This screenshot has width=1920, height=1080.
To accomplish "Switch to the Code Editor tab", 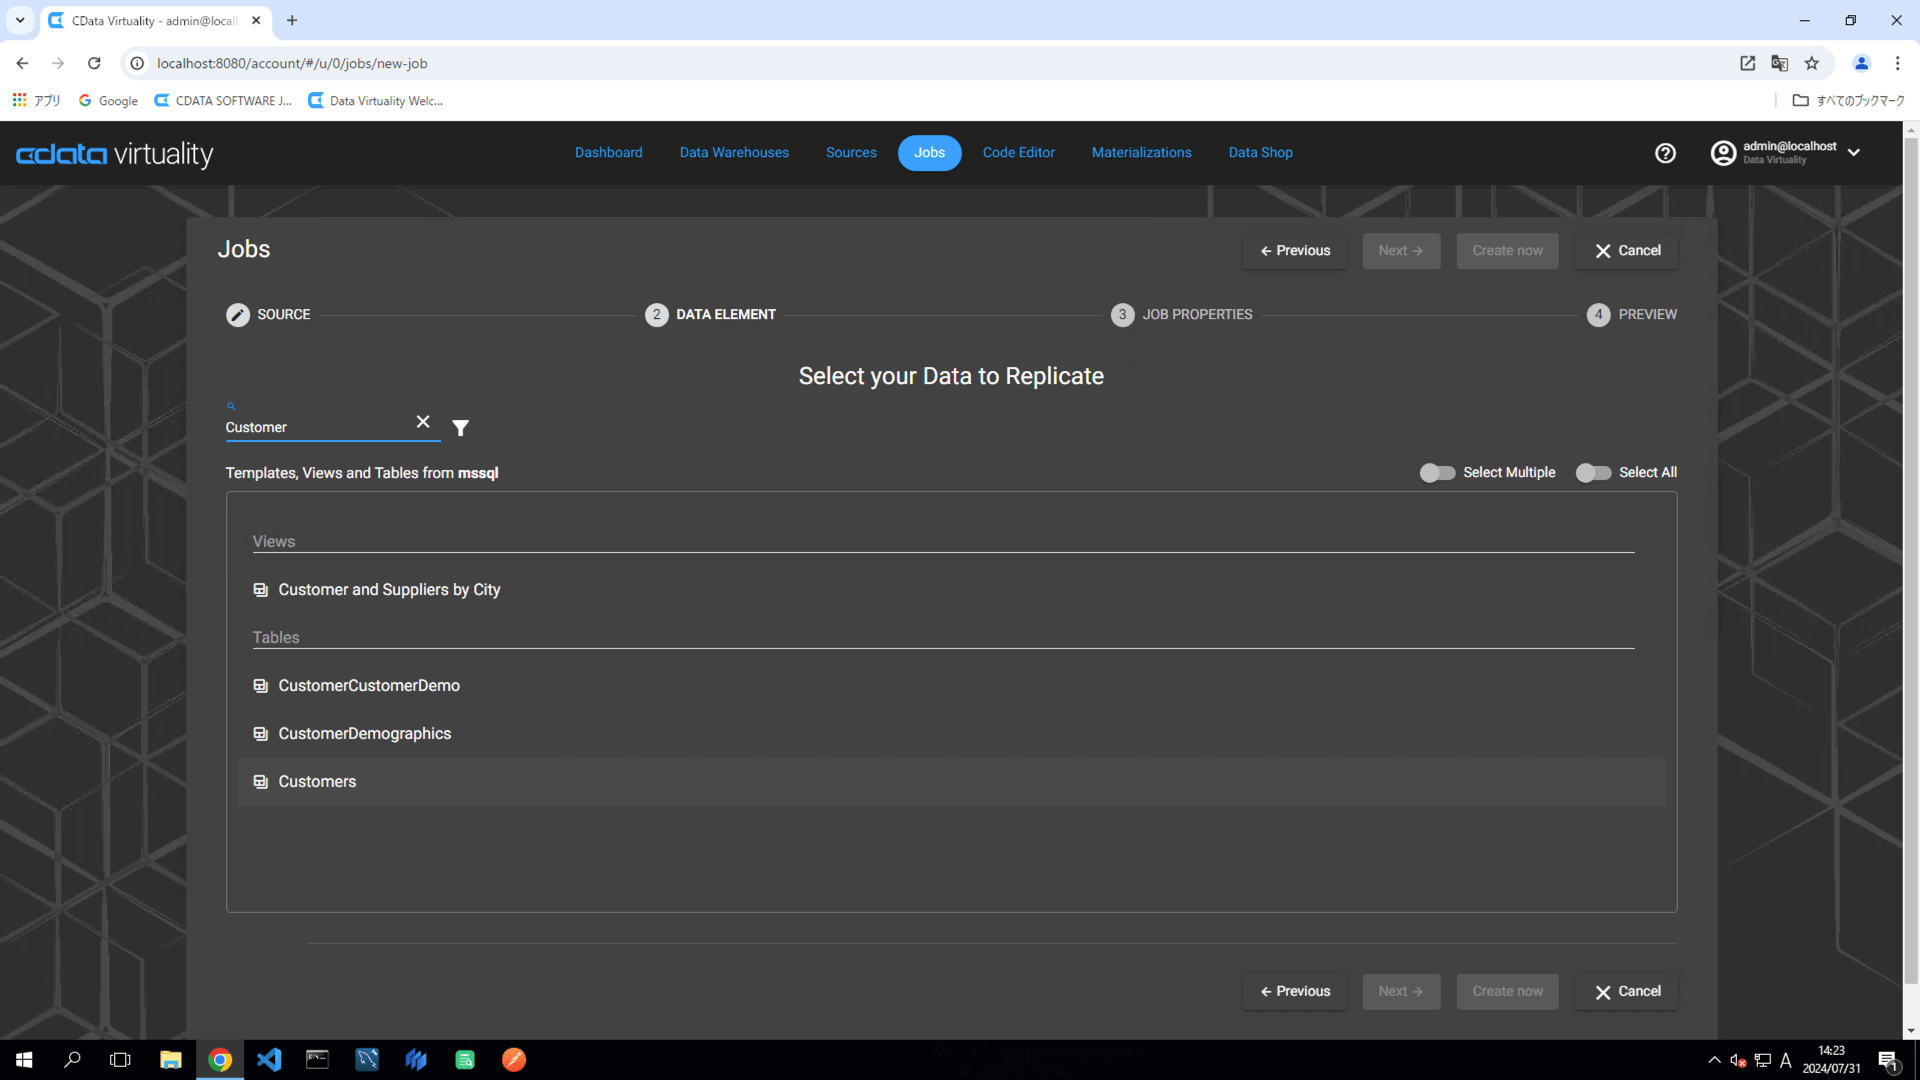I will tap(1018, 153).
